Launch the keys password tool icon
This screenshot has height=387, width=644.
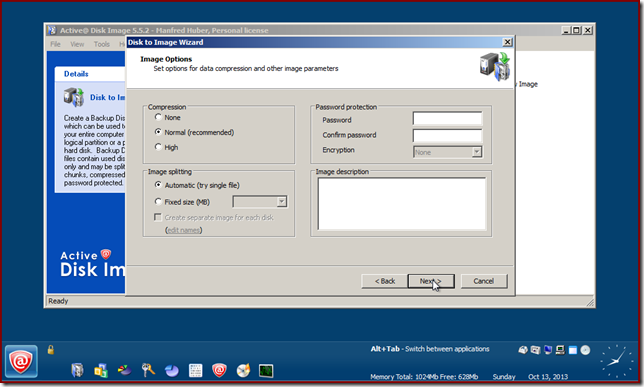tap(148, 370)
